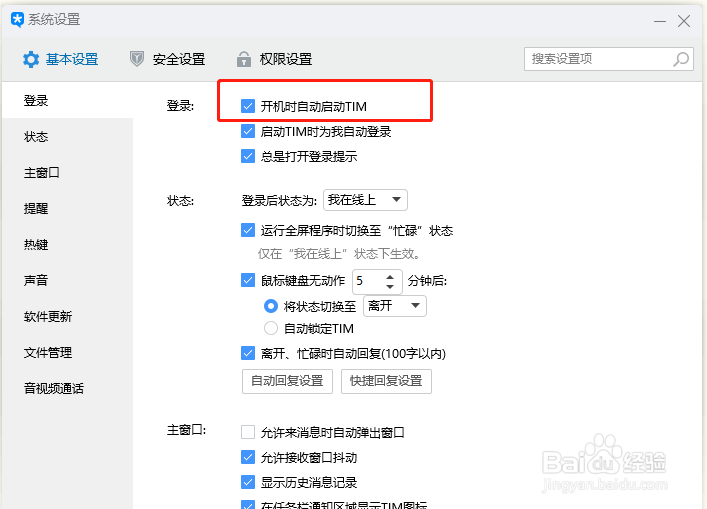Increase idle minutes with up arrow
This screenshot has height=509, width=707.
390,277
